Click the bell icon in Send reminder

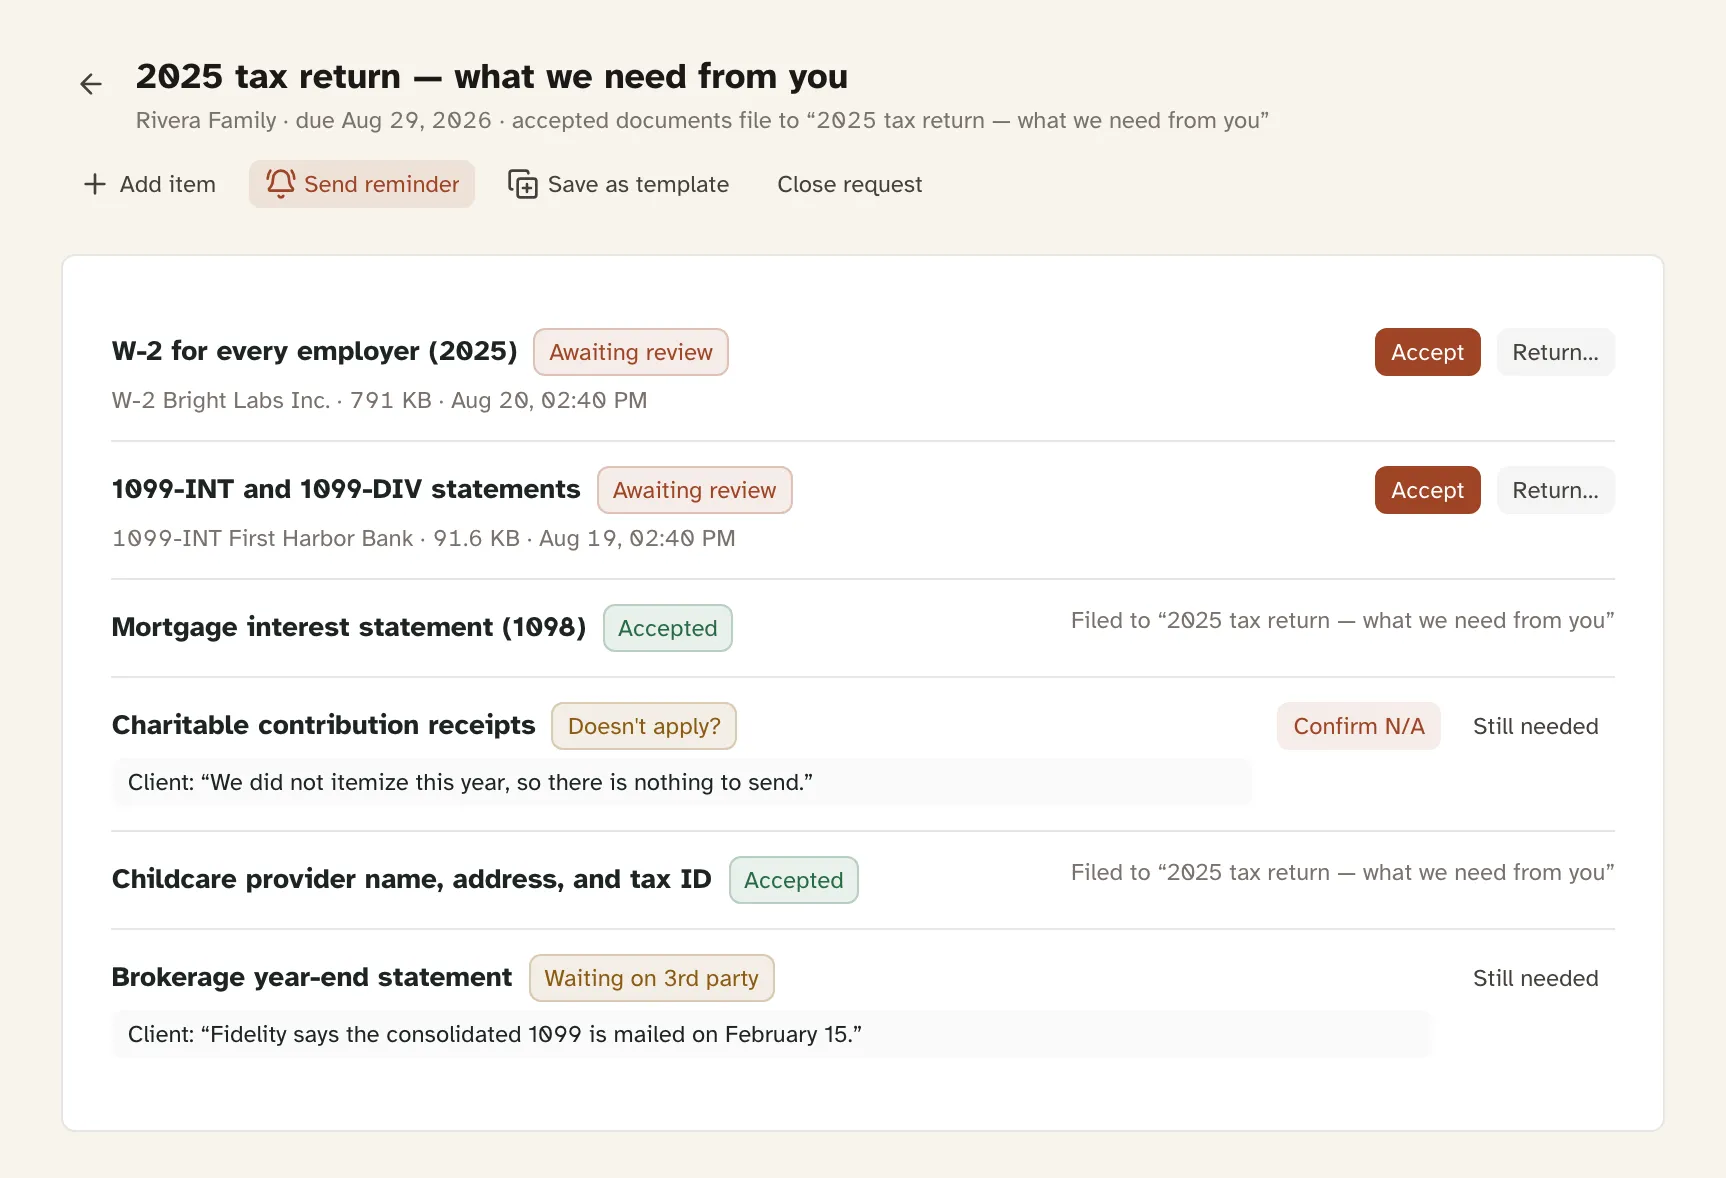[x=280, y=183]
